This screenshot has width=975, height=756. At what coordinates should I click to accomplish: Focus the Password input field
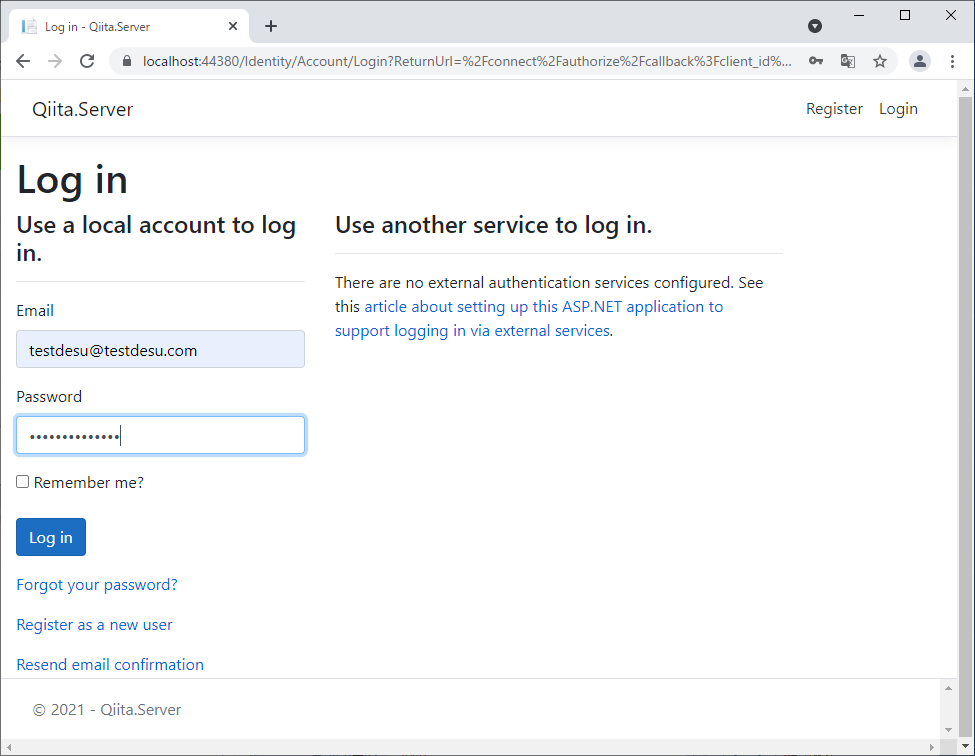(x=160, y=435)
